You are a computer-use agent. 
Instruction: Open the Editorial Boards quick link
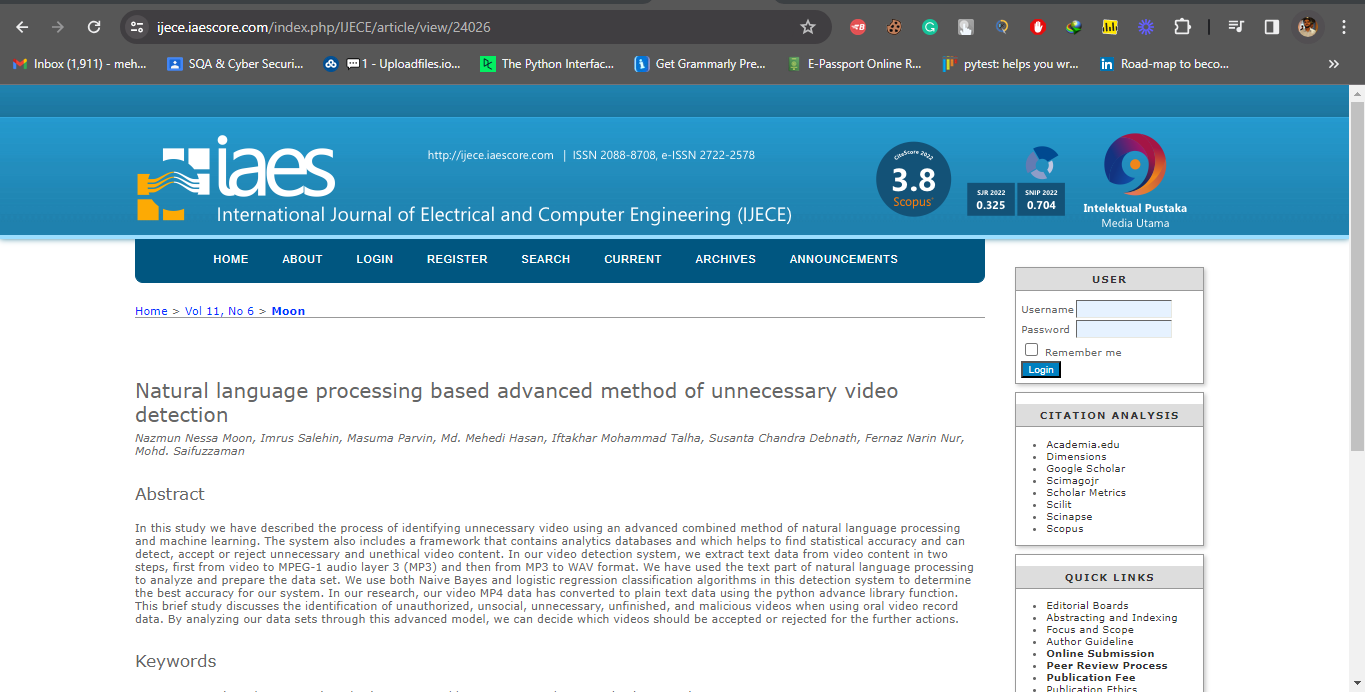click(x=1087, y=606)
